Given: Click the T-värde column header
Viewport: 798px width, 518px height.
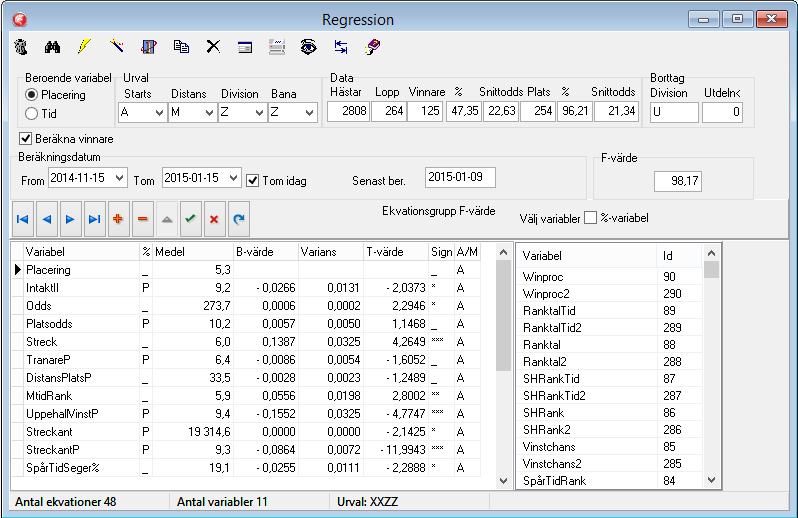Looking at the screenshot, I should pos(396,252).
